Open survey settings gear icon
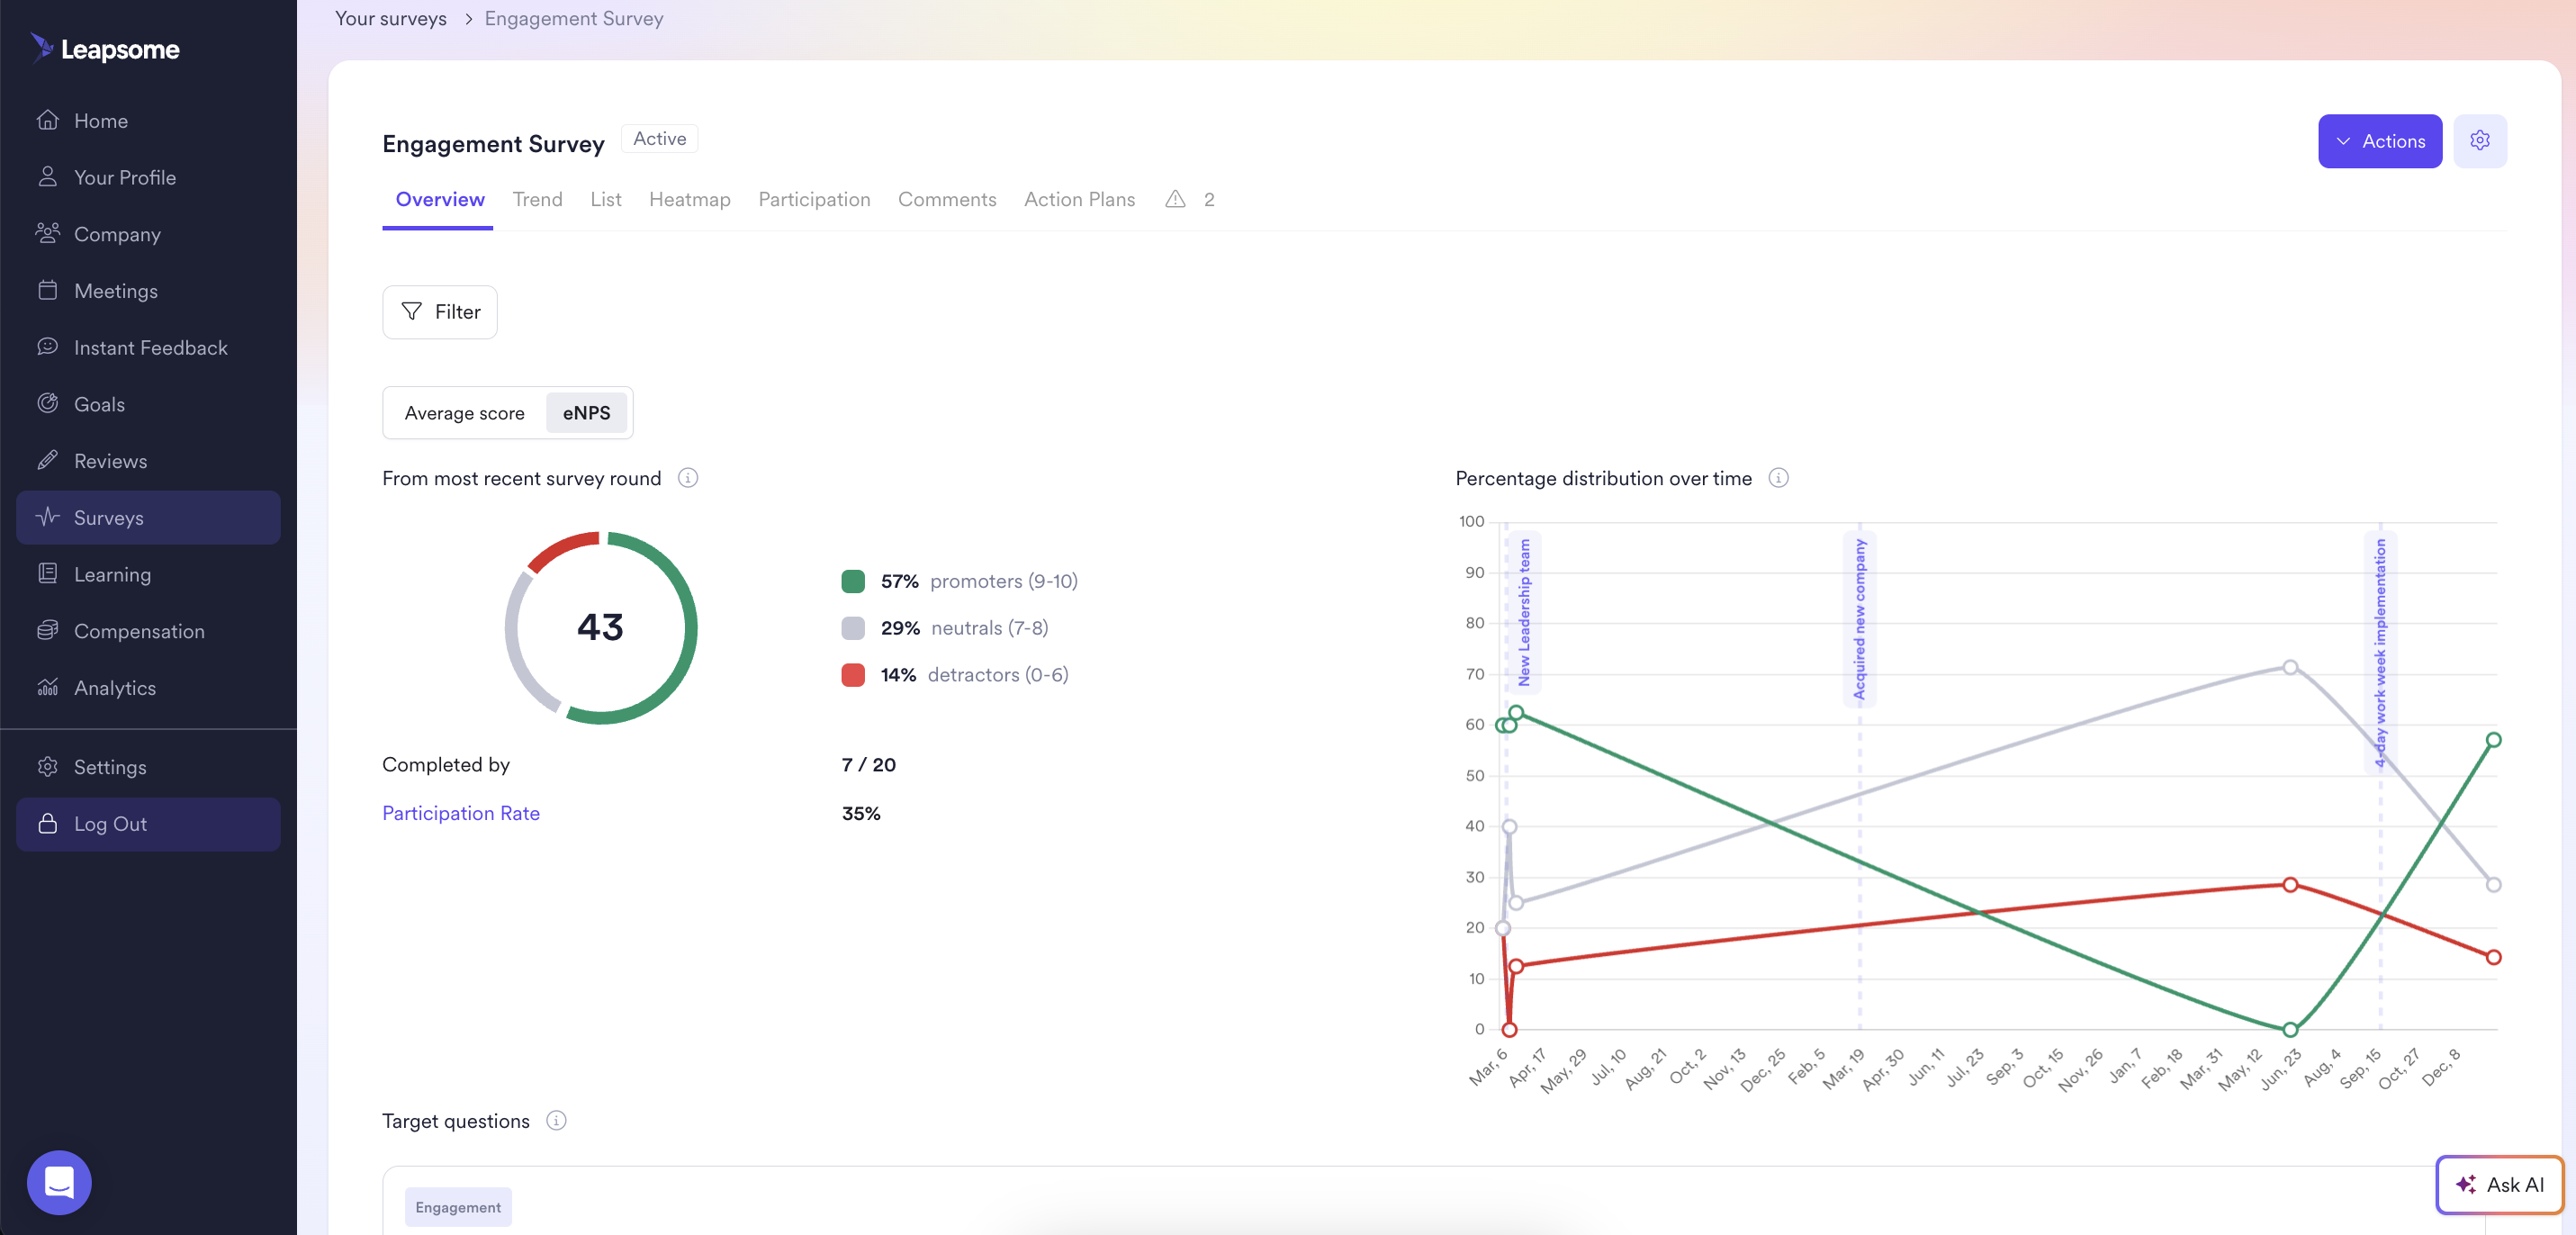This screenshot has height=1235, width=2576. [2479, 141]
